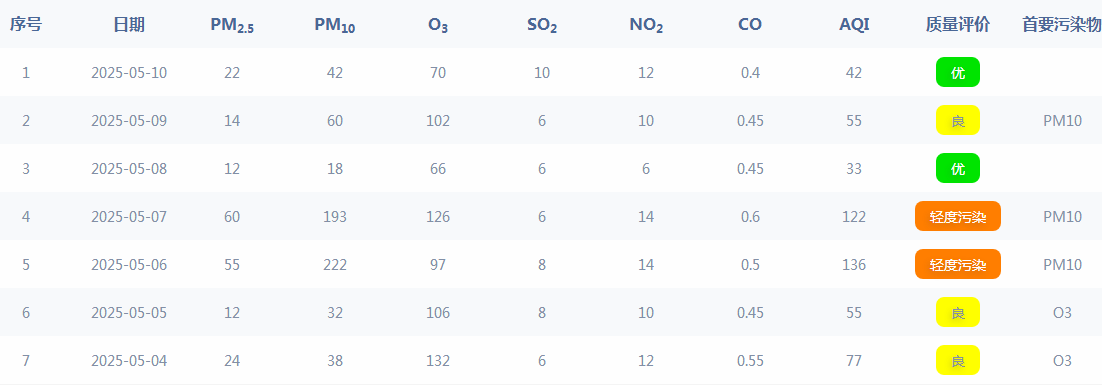Select the O3 value 132
Viewport: 1102px width, 385px height.
(x=438, y=361)
